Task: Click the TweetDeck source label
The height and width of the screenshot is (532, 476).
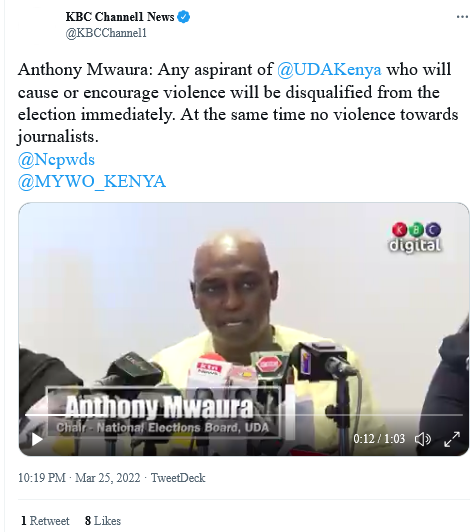Action: (178, 478)
